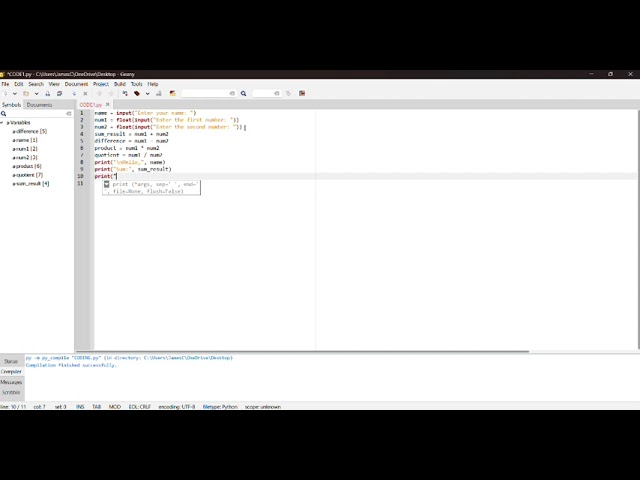Click line number 10 in the margin

[80, 176]
